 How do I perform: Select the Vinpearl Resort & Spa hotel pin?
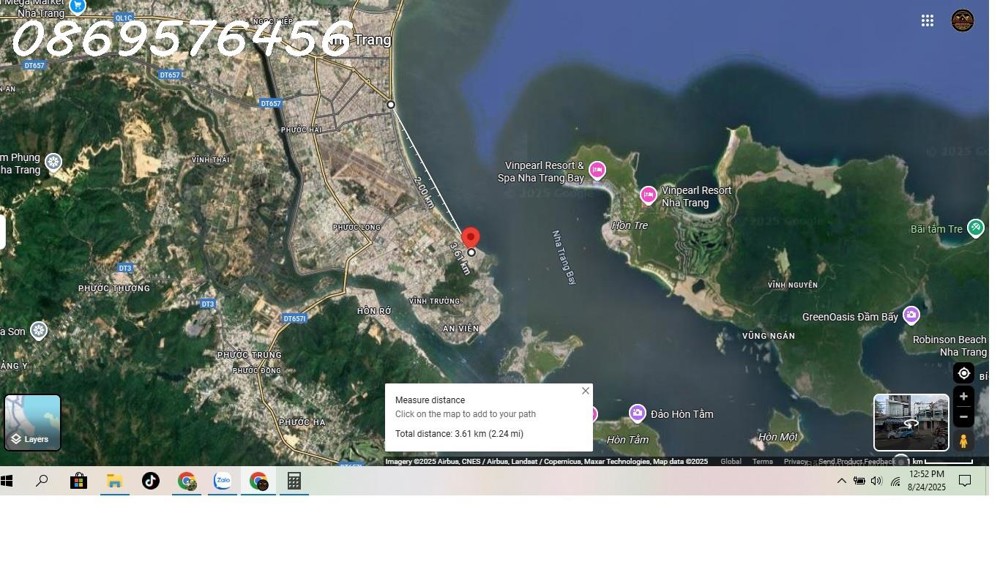tap(597, 170)
